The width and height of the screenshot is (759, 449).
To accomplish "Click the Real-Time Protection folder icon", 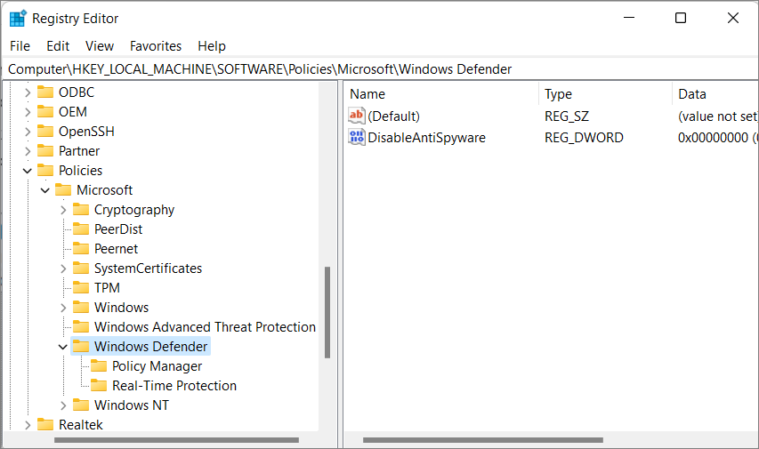I will pos(99,386).
